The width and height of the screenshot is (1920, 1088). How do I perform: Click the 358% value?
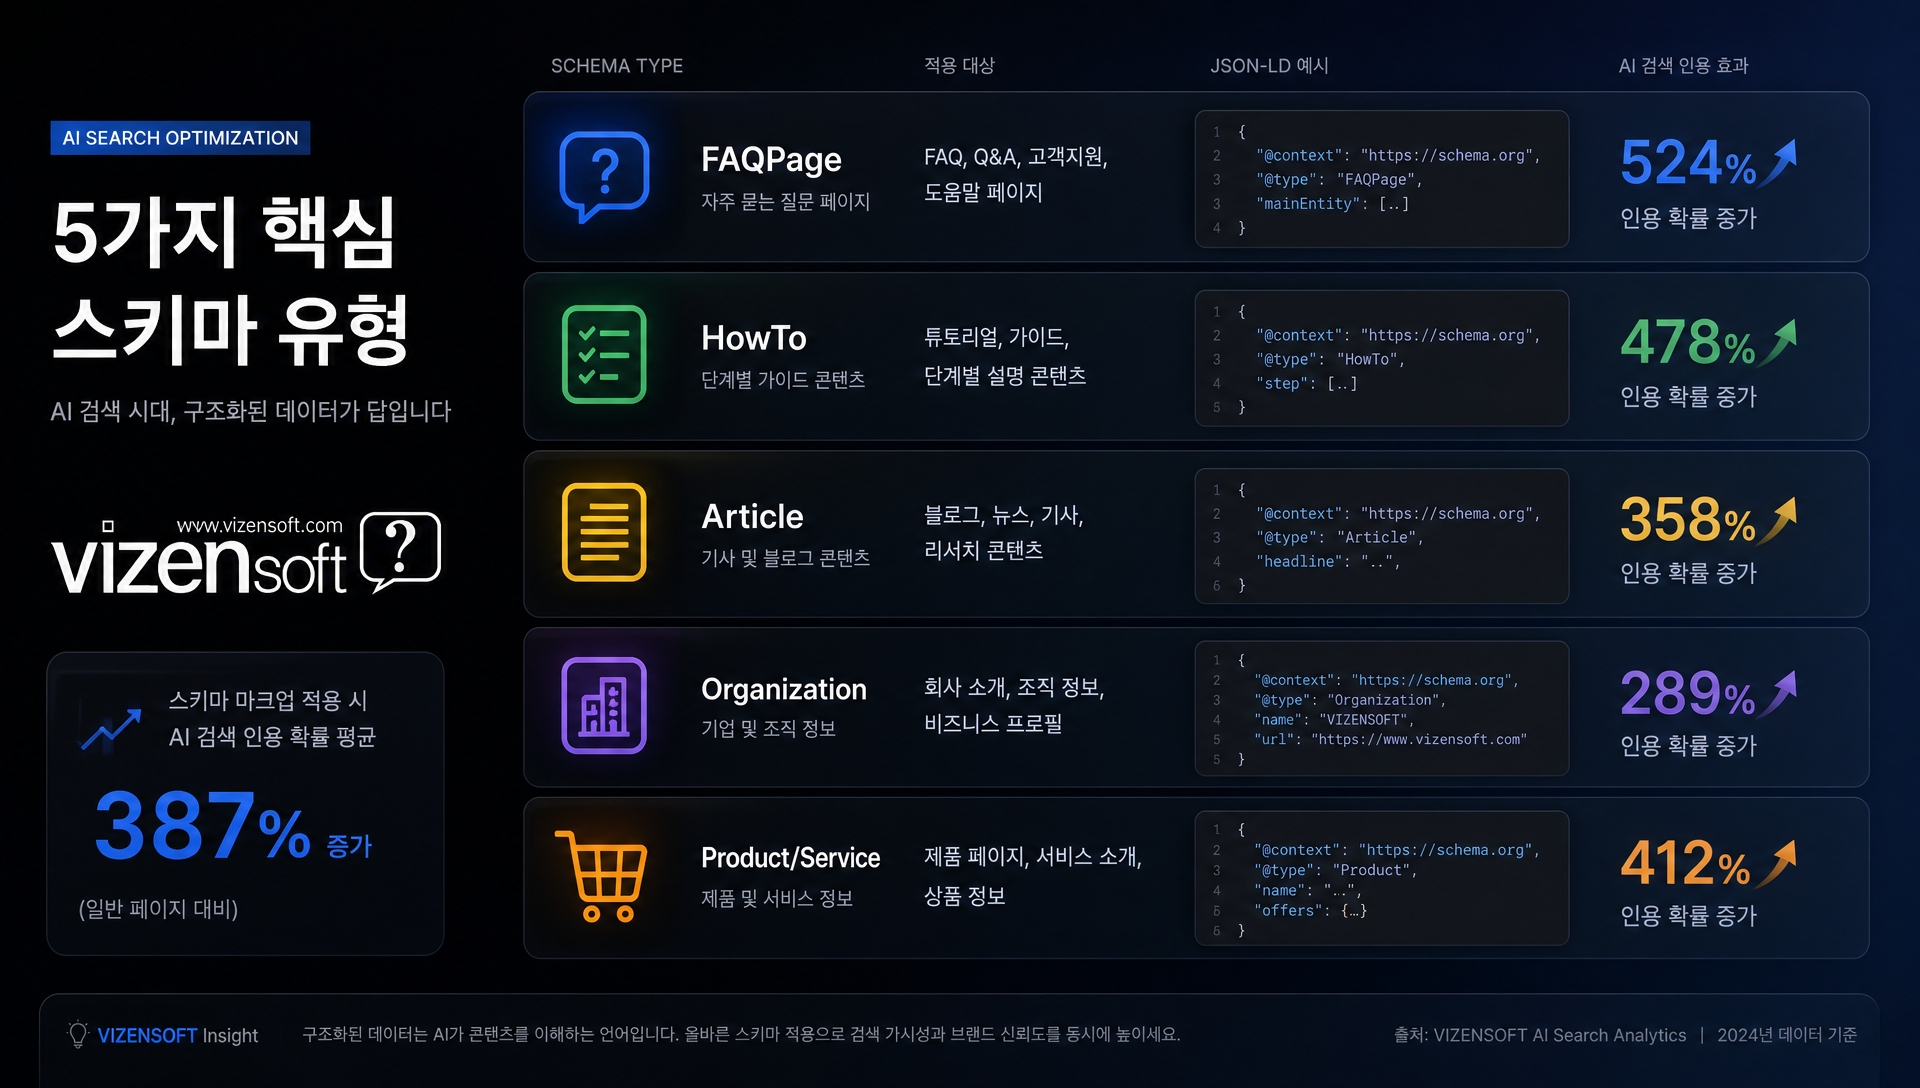pyautogui.click(x=1688, y=520)
